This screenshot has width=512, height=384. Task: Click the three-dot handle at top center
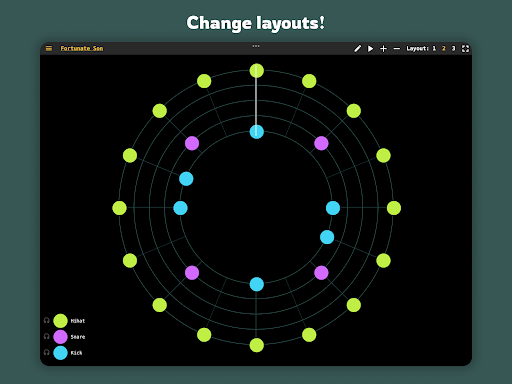(256, 46)
